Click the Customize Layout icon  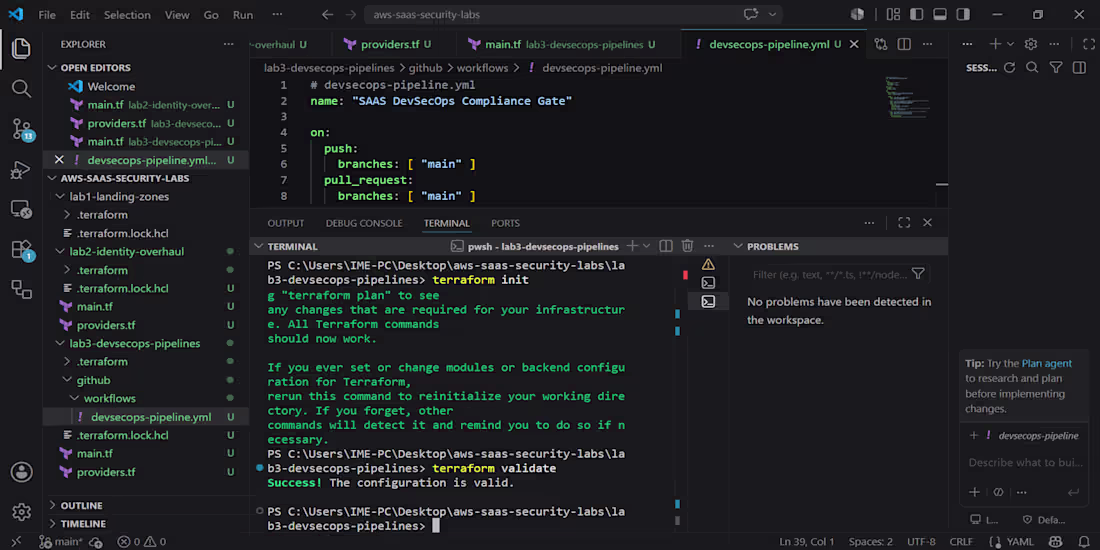893,15
